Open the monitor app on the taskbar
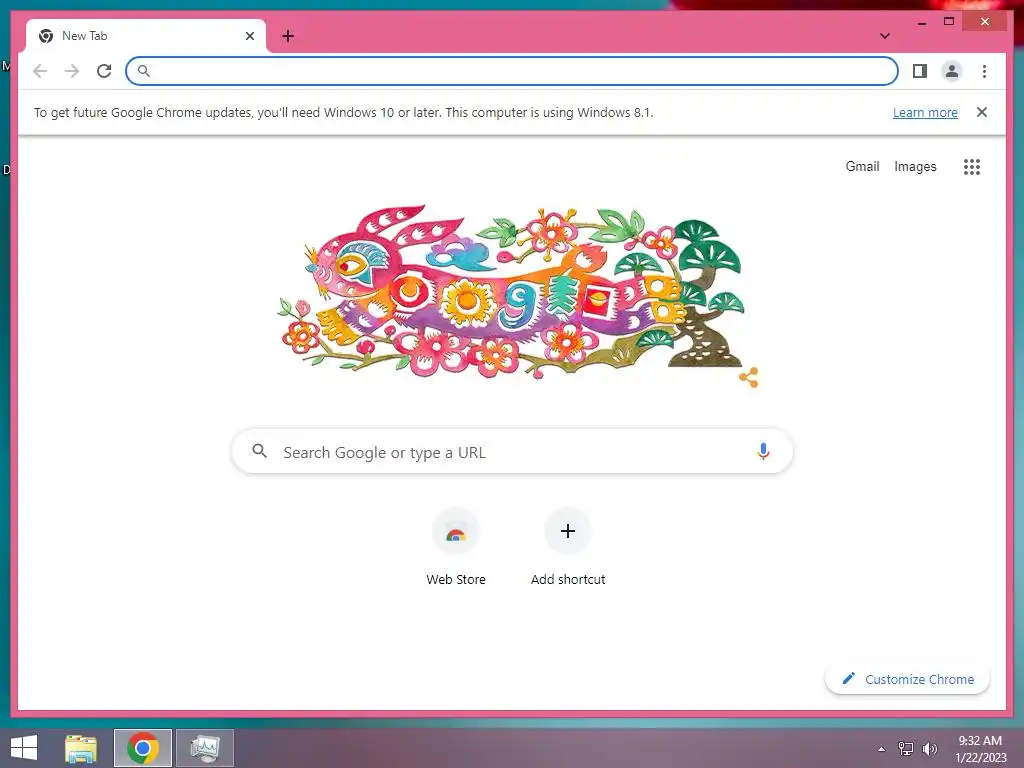This screenshot has width=1024, height=768. [205, 748]
